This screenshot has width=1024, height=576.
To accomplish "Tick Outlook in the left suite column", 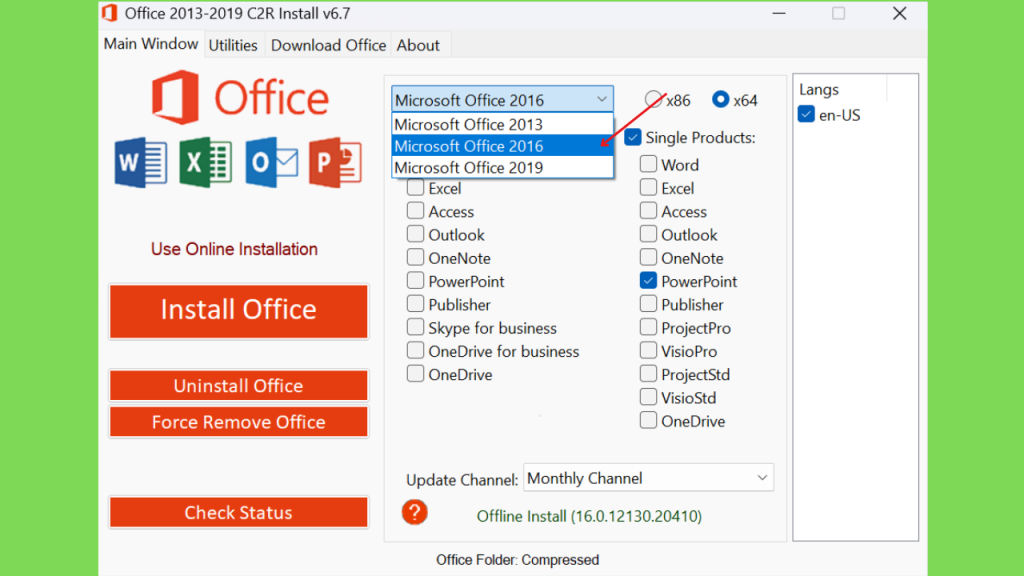I will [x=415, y=234].
